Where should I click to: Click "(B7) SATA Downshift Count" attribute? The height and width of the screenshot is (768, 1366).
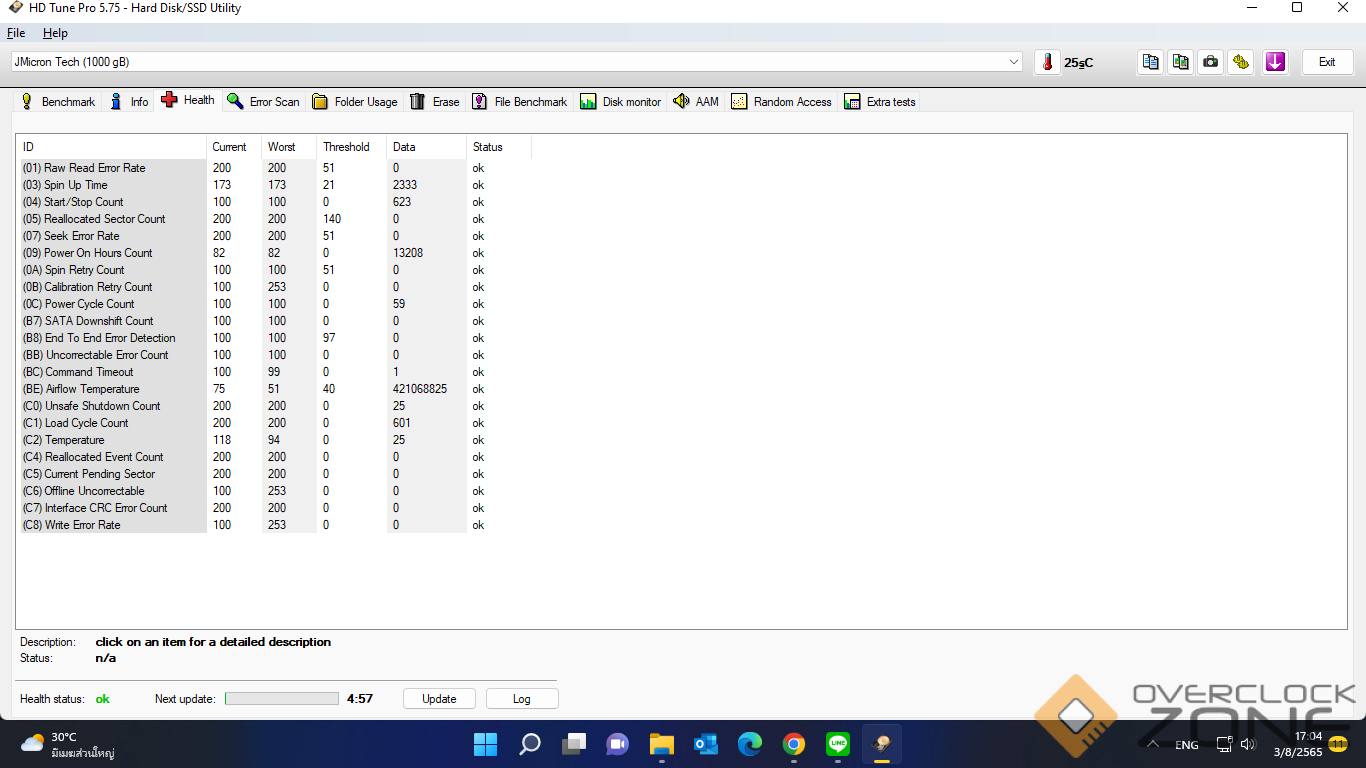pyautogui.click(x=275, y=321)
